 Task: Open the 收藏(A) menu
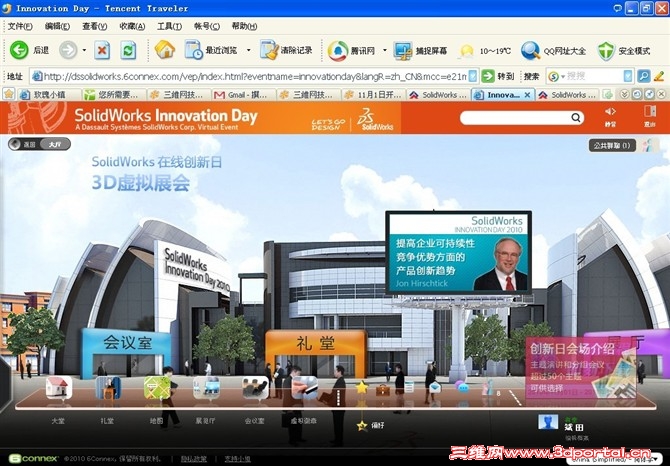tap(132, 26)
